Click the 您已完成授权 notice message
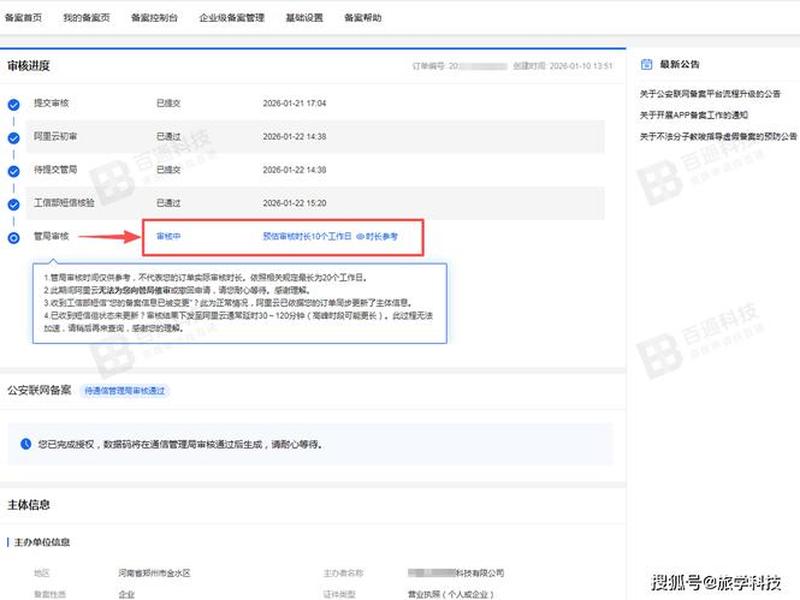The image size is (800, 600). (180, 444)
